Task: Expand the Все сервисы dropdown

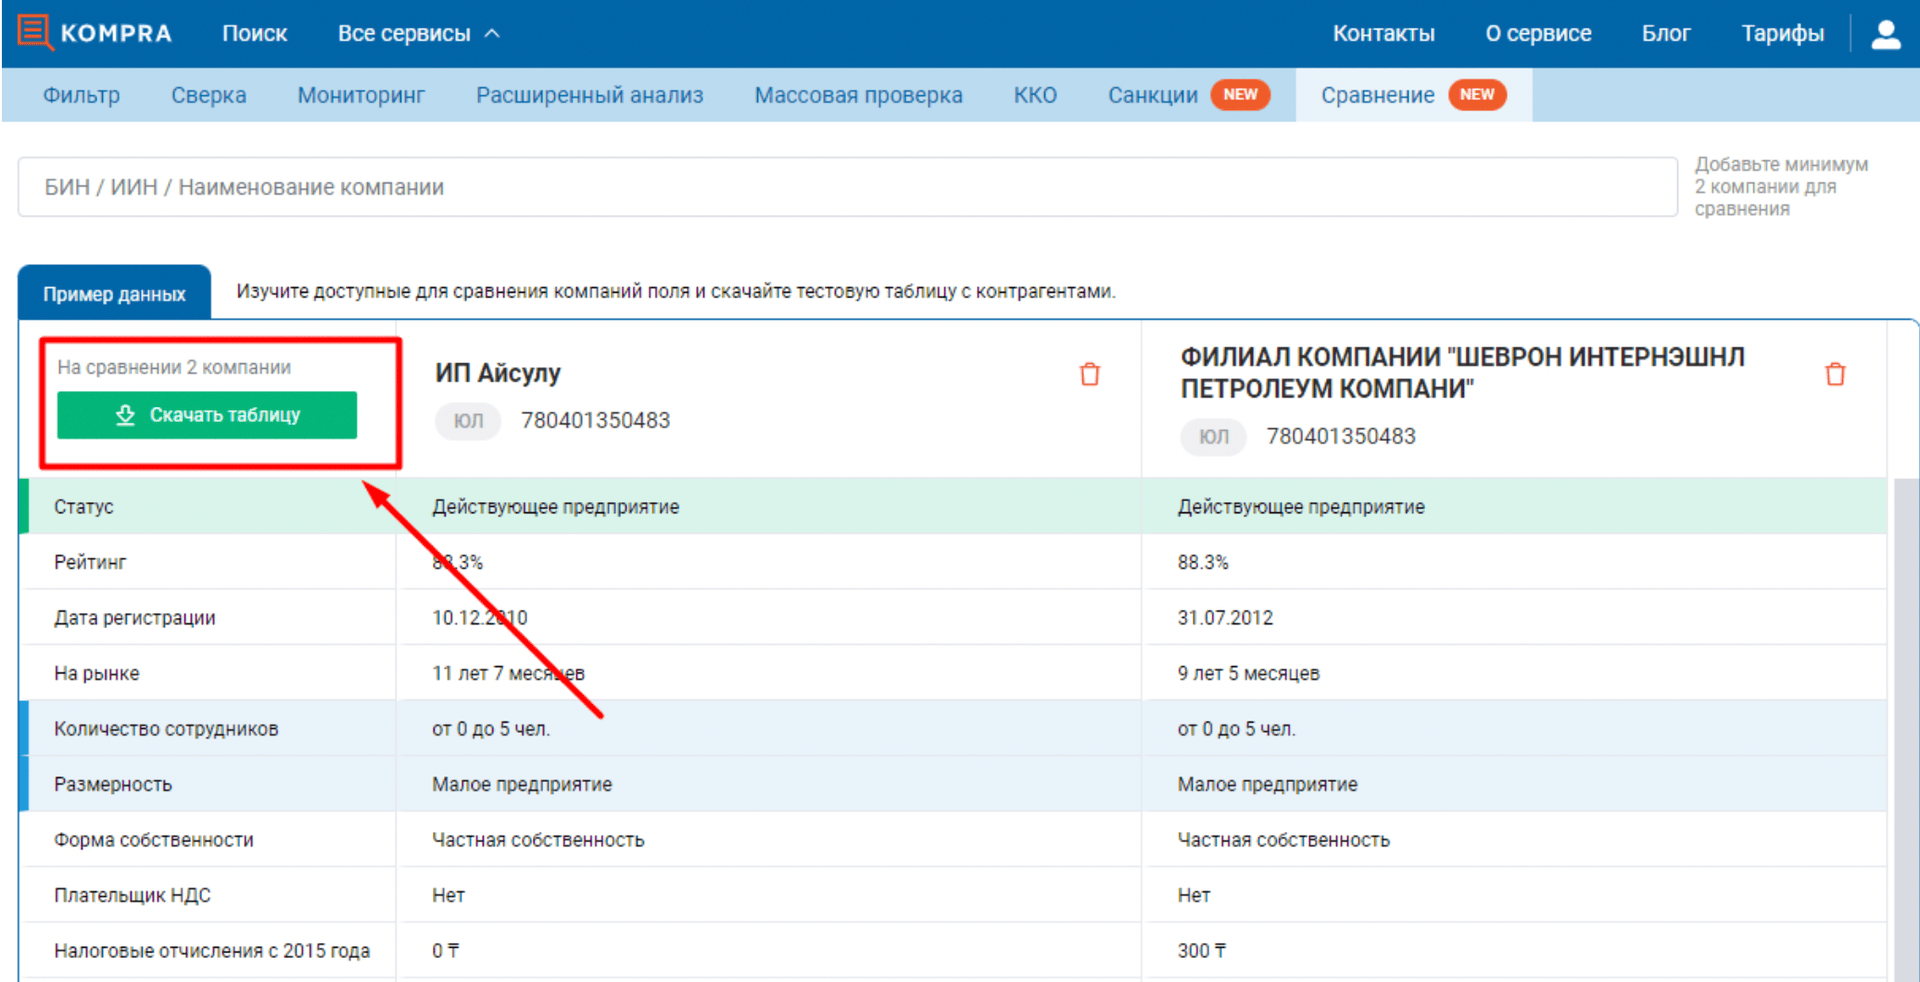Action: pos(418,34)
